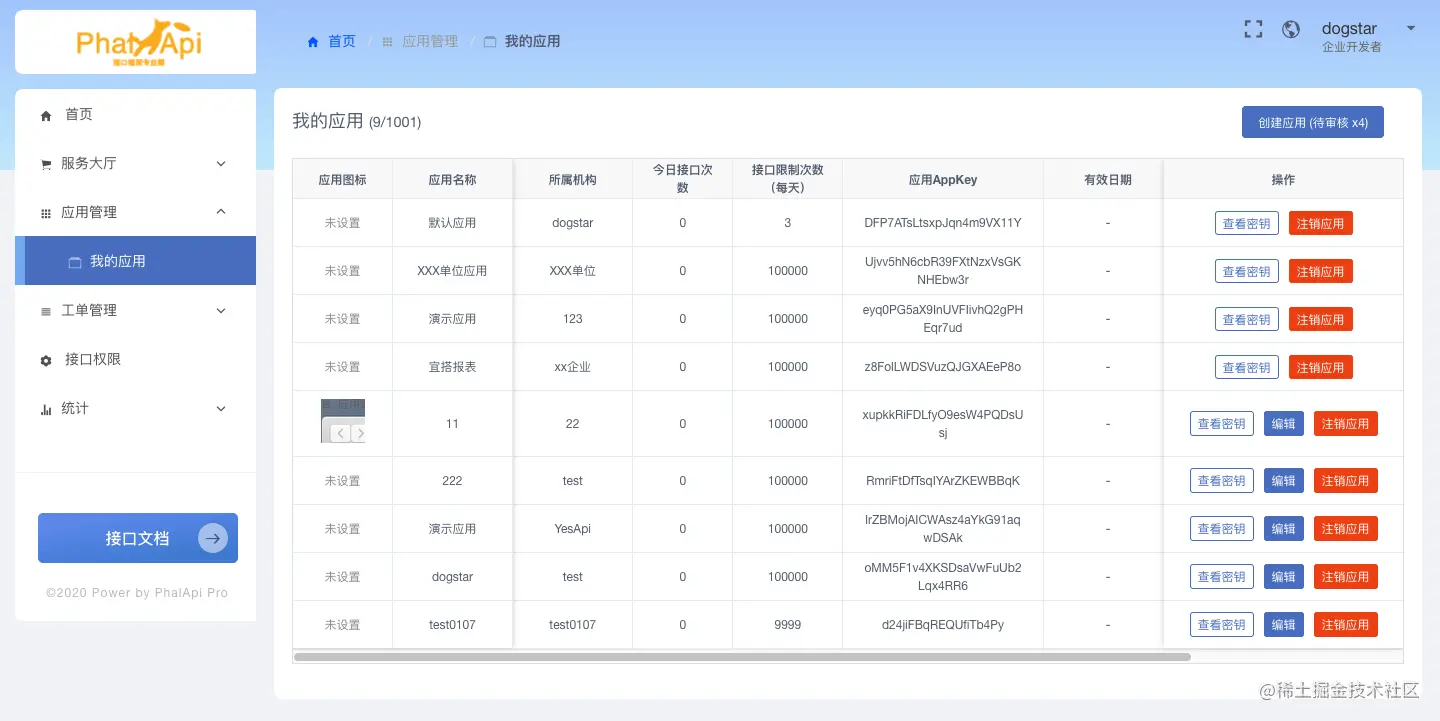Click the PhalApi logo

coord(139,42)
